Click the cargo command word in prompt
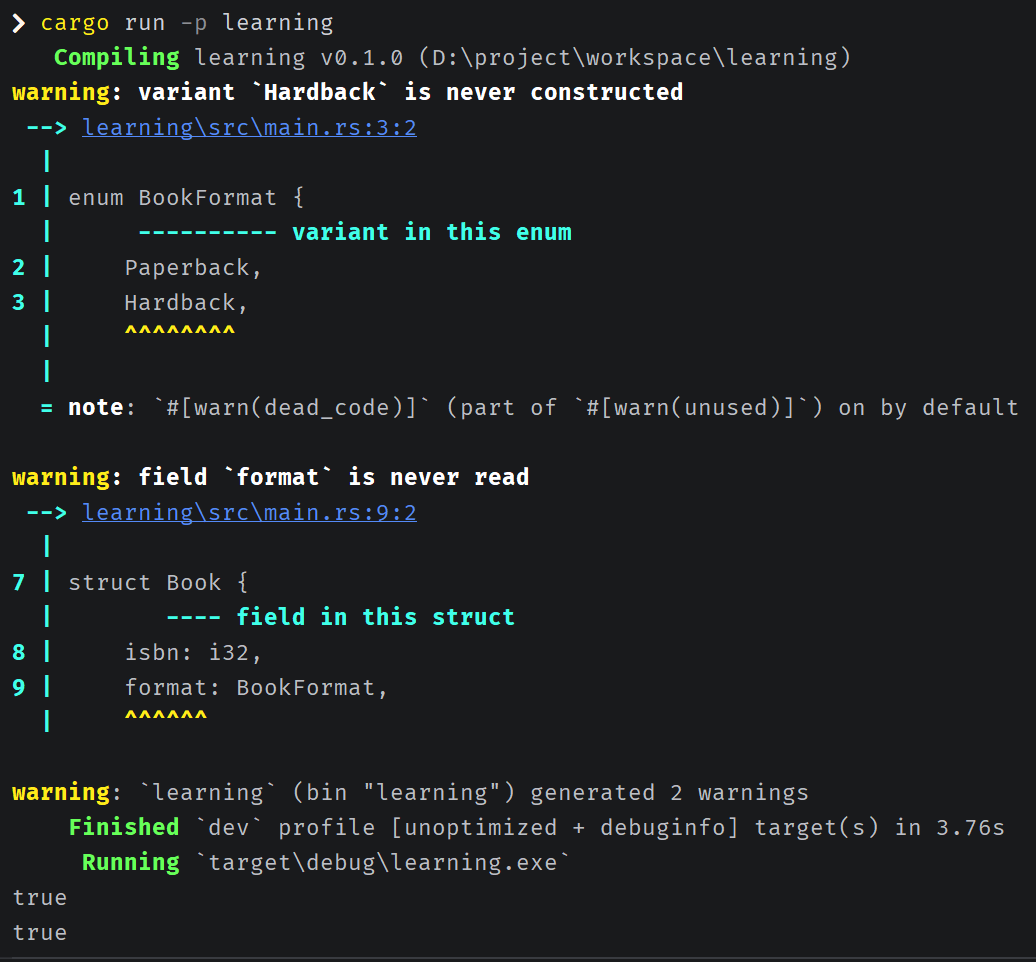This screenshot has width=1036, height=962. [x=75, y=24]
